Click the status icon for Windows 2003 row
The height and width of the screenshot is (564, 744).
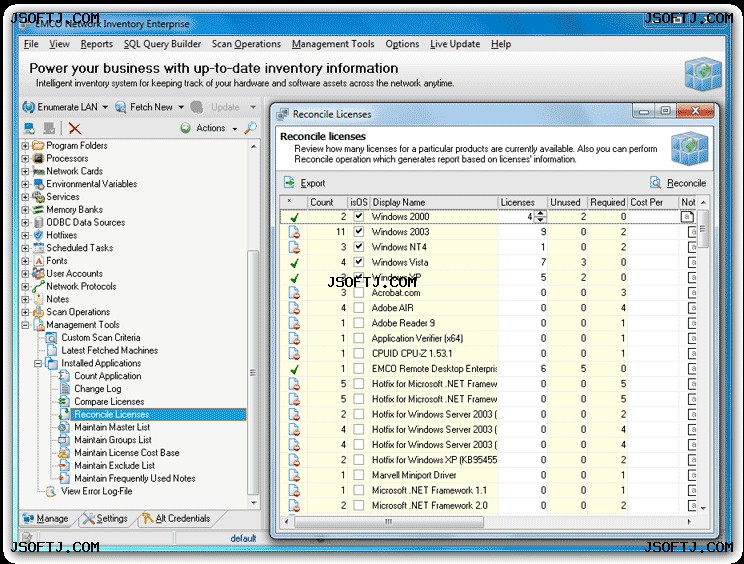(x=295, y=232)
